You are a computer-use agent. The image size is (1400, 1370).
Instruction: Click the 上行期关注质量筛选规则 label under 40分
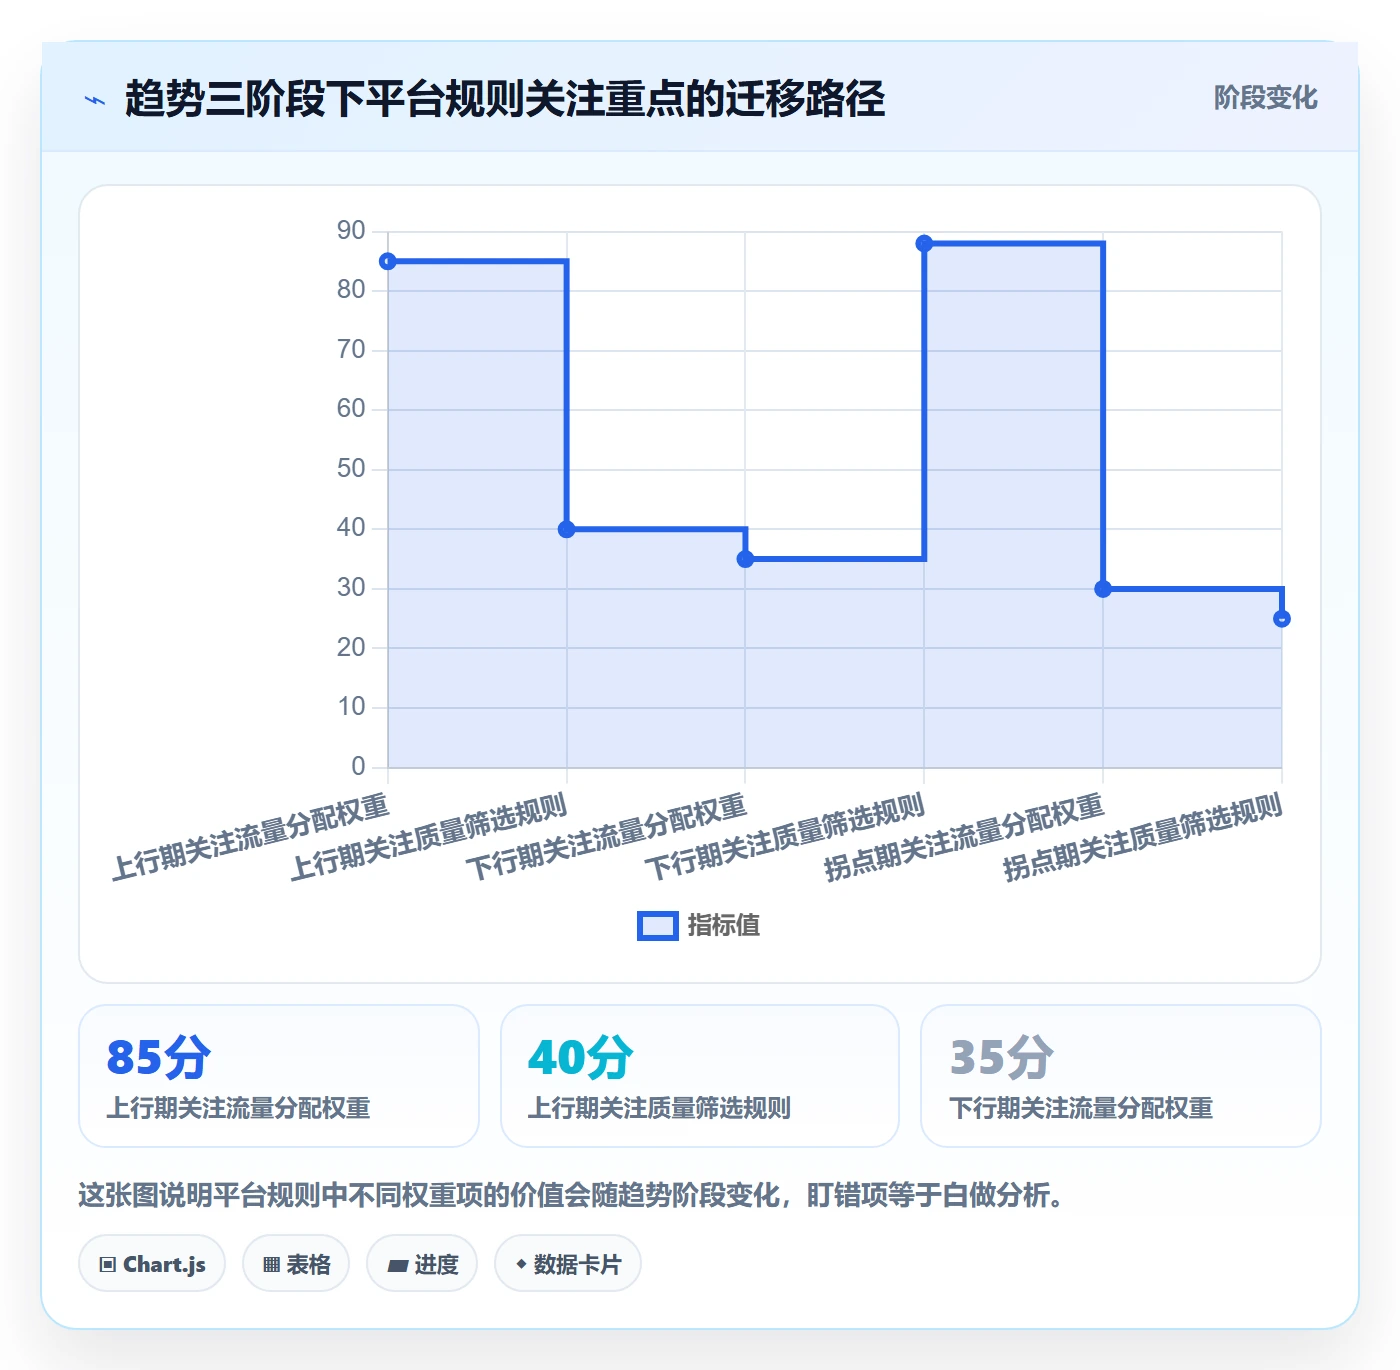point(660,1108)
